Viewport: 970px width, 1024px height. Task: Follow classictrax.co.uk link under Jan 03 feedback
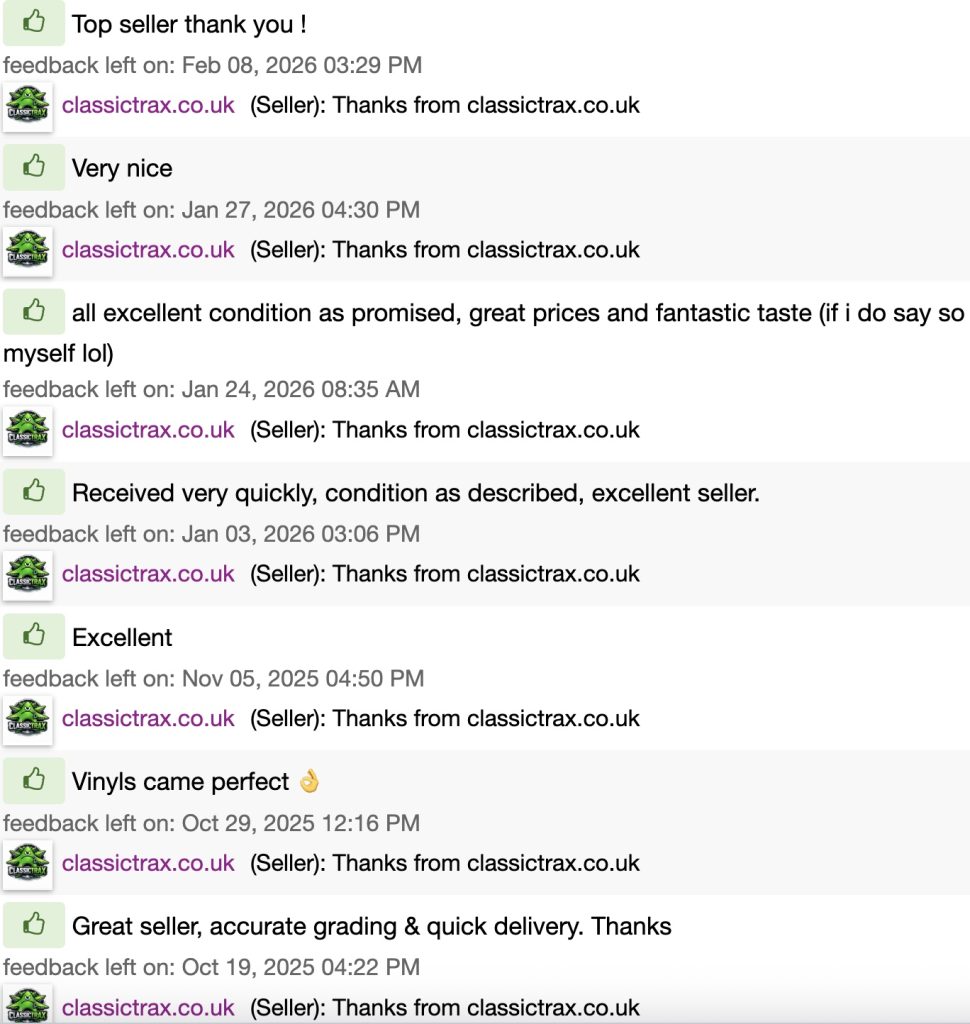(148, 573)
